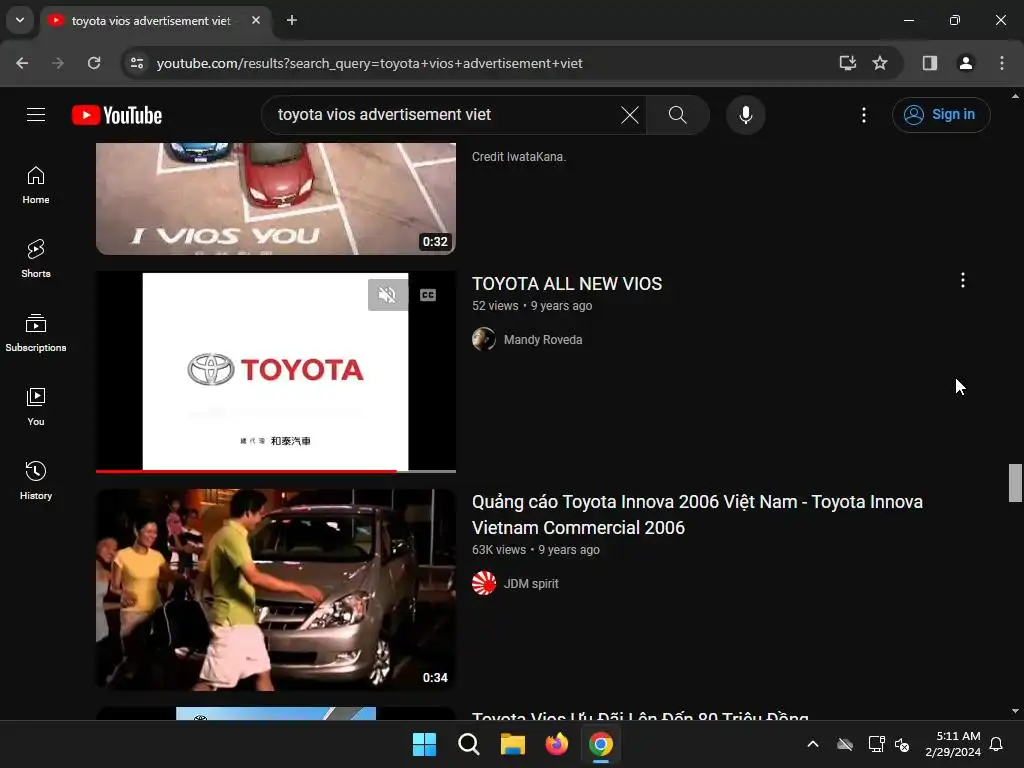The image size is (1024, 768).
Task: Clear the search query with the X
Action: [630, 115]
